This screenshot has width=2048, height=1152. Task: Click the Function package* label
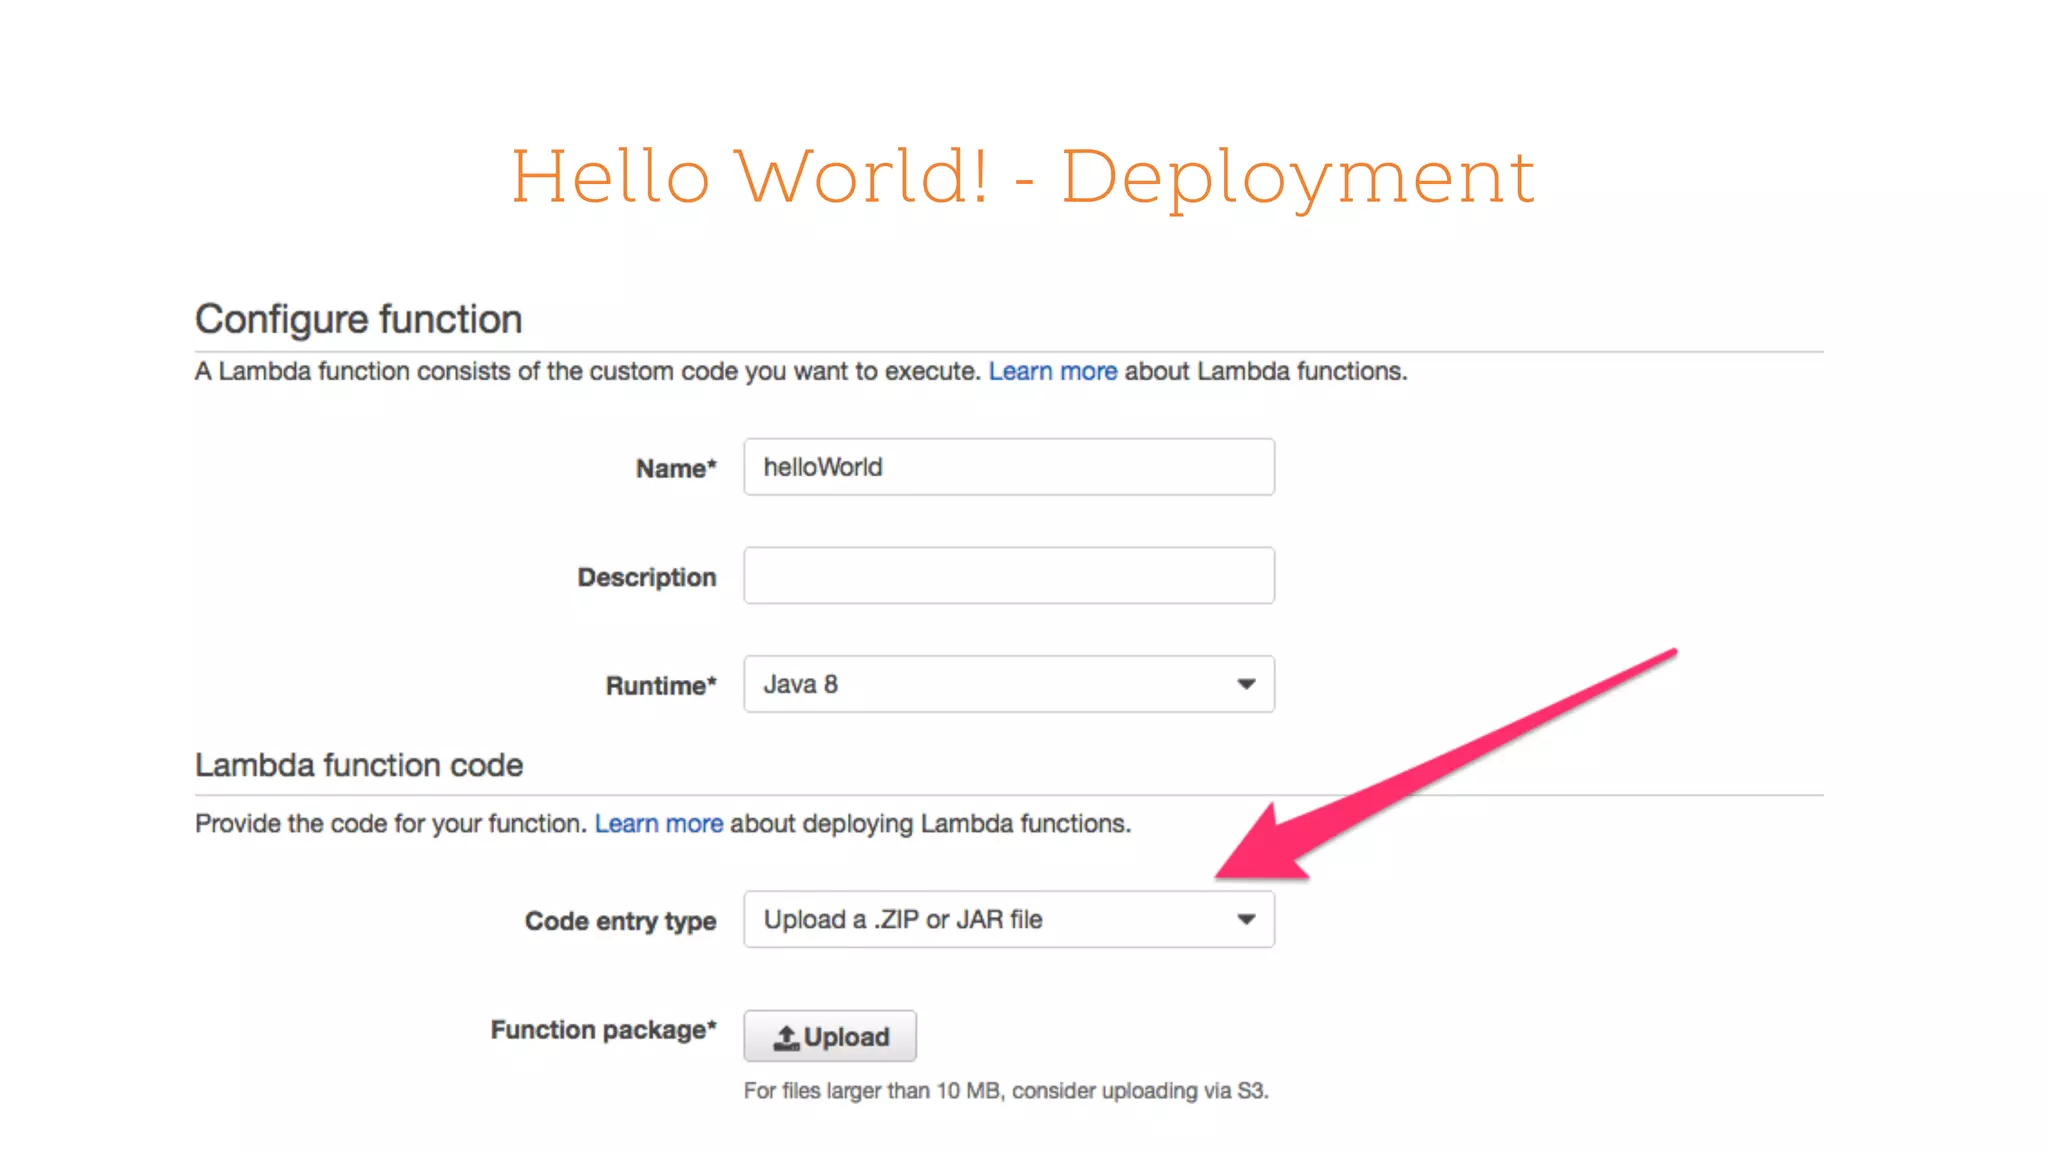coord(603,1030)
